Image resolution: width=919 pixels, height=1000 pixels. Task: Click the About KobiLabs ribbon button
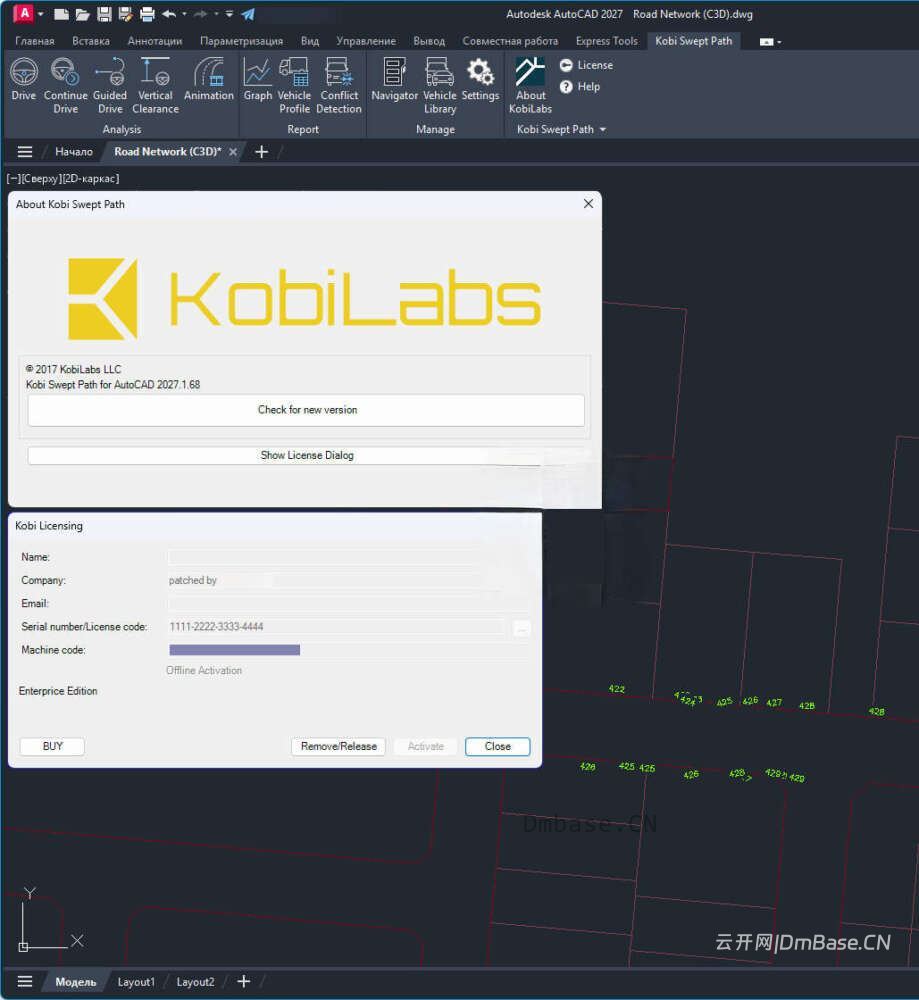(530, 85)
